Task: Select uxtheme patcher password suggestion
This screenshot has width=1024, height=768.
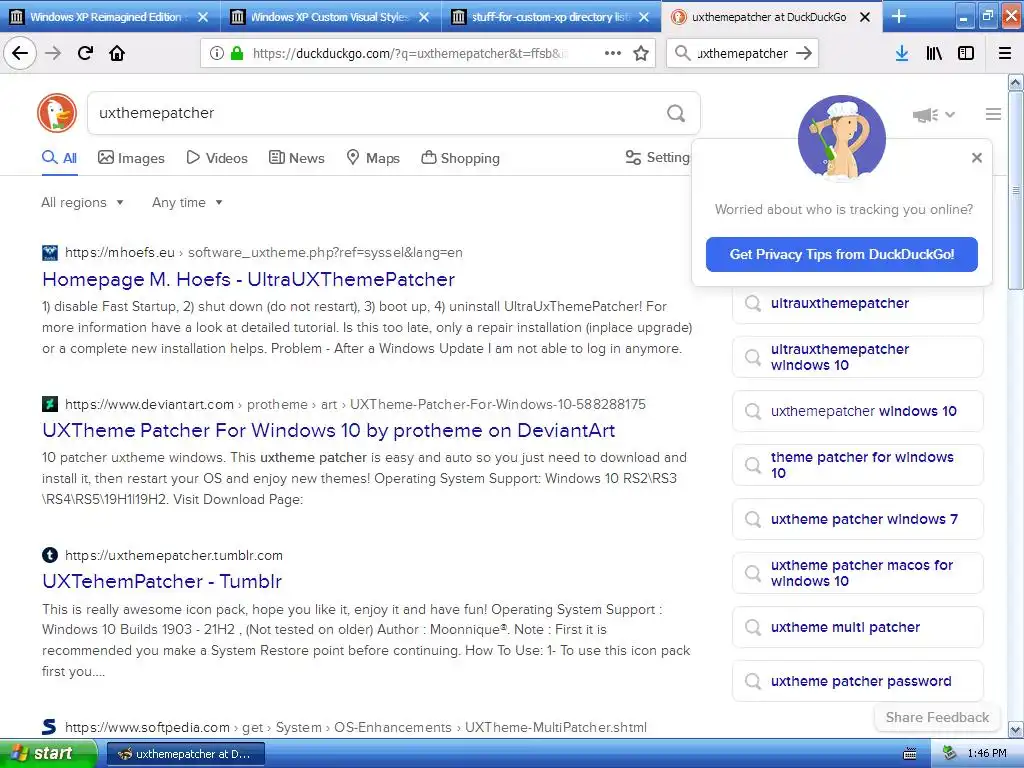Action: pos(857,681)
